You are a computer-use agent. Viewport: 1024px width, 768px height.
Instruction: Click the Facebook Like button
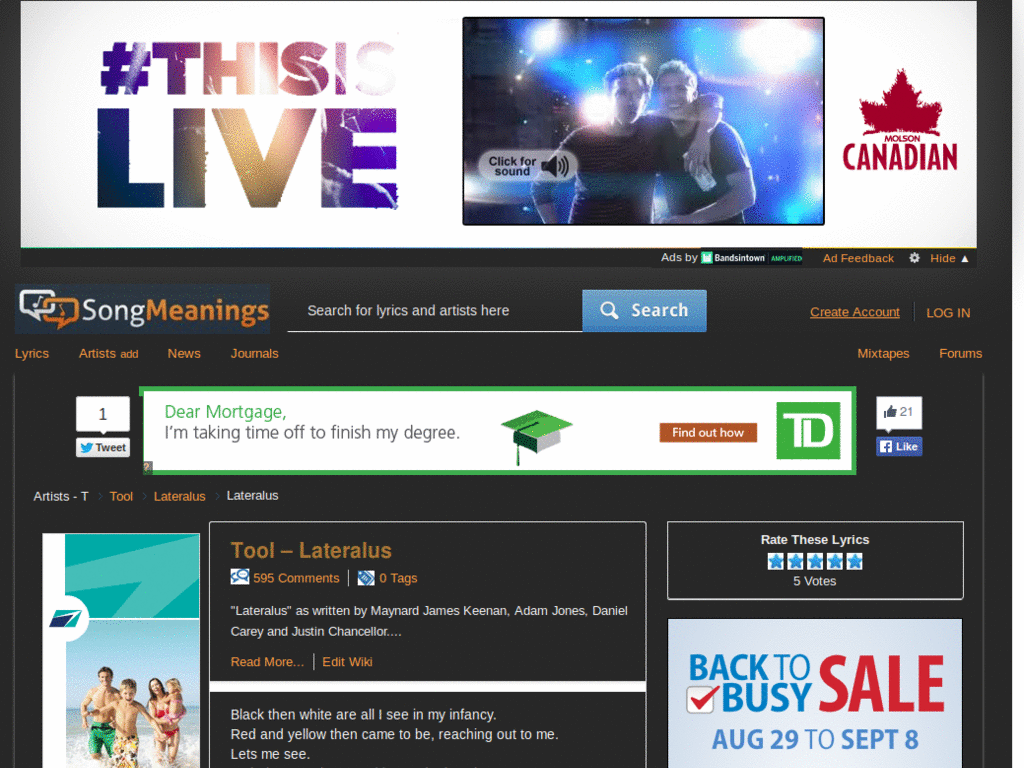pos(899,447)
